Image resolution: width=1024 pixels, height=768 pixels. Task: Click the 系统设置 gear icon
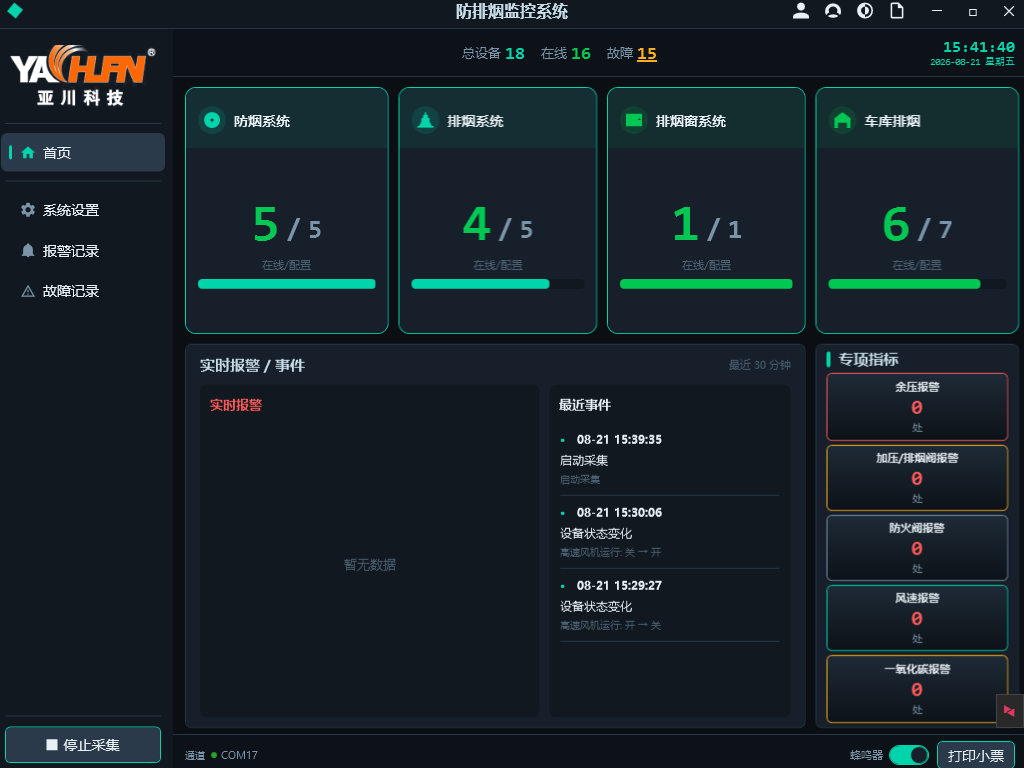tap(28, 210)
